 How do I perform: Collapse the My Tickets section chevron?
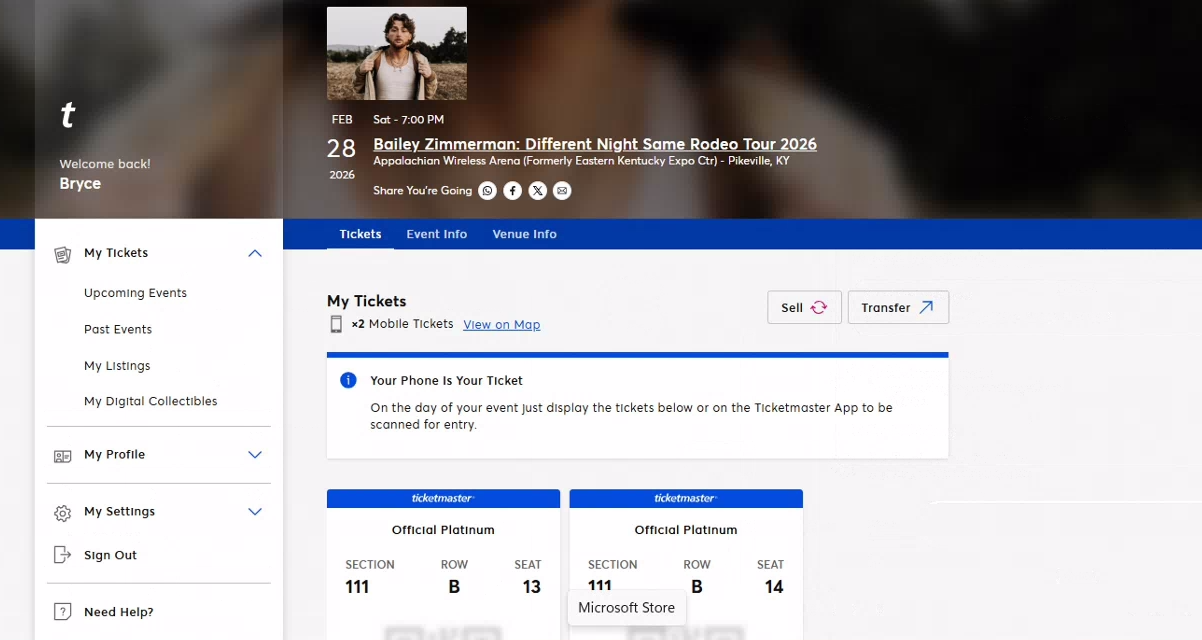click(255, 254)
